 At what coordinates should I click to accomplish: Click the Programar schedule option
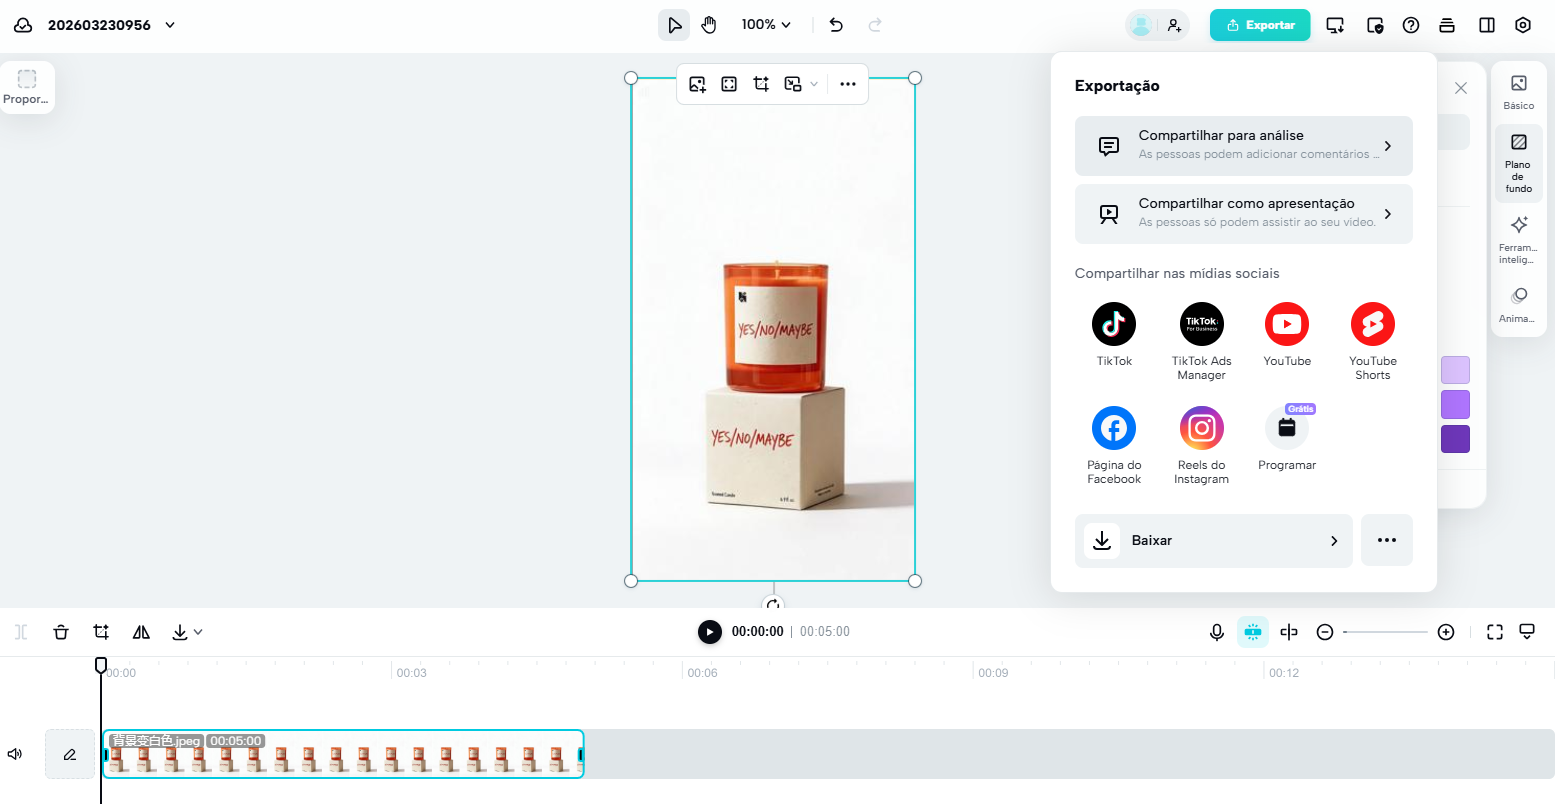[1287, 438]
